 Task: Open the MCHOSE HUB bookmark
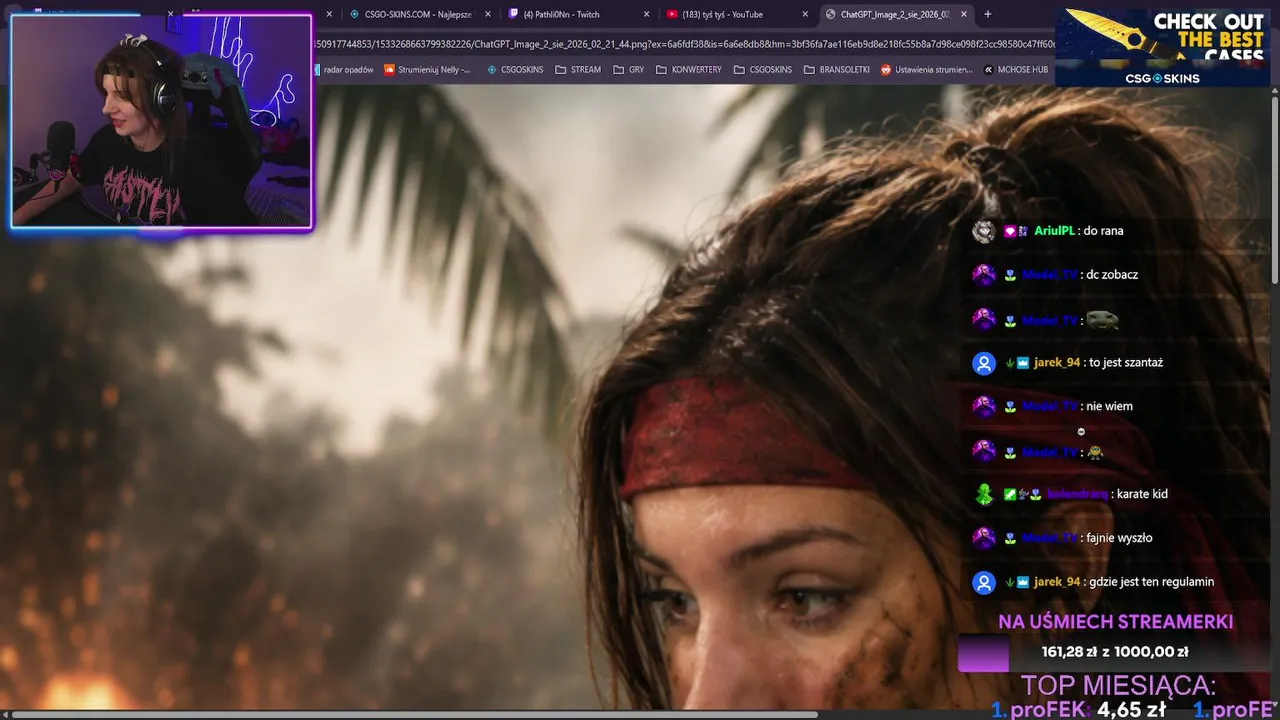pos(1016,70)
